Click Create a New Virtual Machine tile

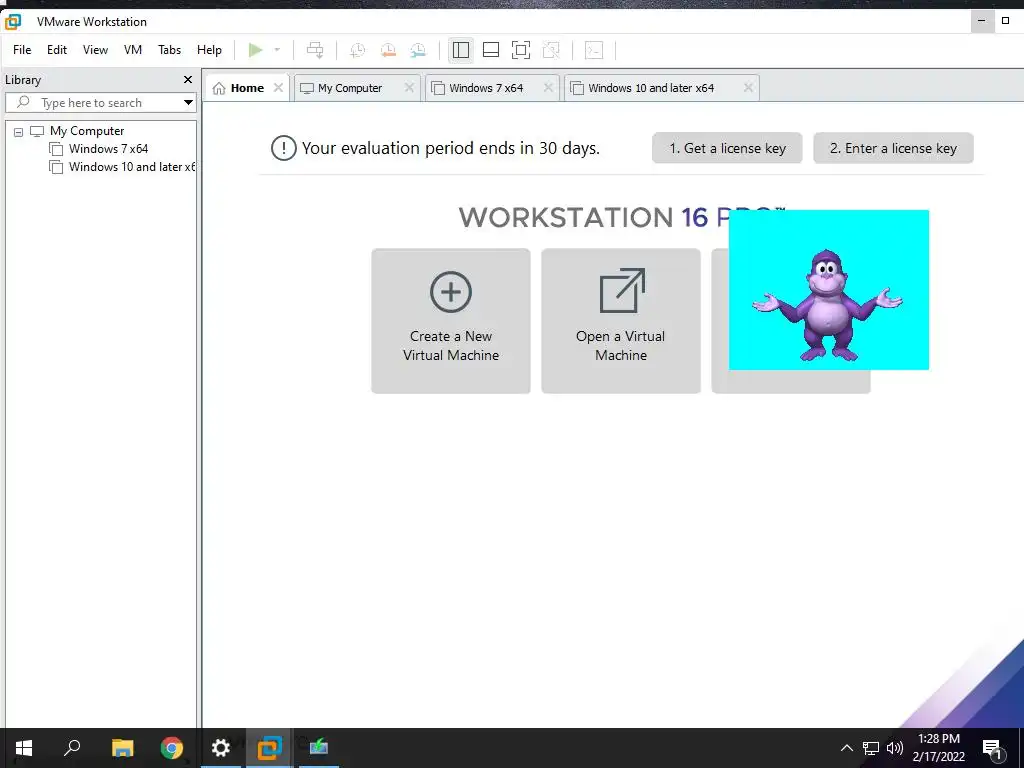tap(451, 321)
